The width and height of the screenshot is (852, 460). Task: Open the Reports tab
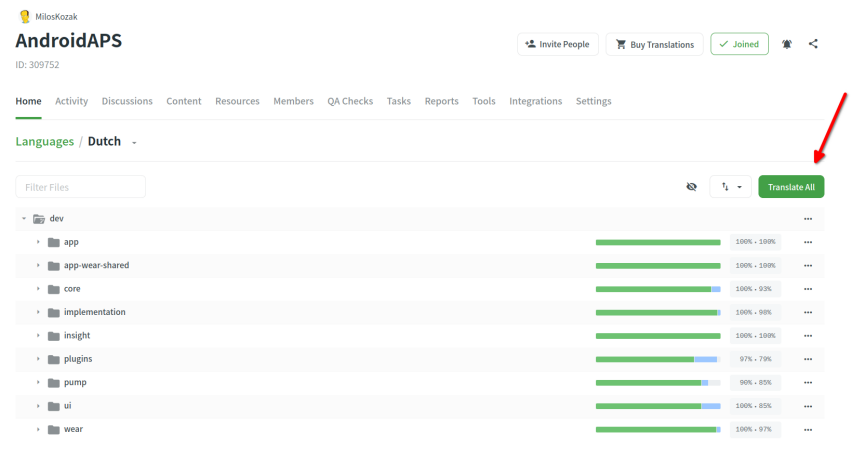(442, 101)
